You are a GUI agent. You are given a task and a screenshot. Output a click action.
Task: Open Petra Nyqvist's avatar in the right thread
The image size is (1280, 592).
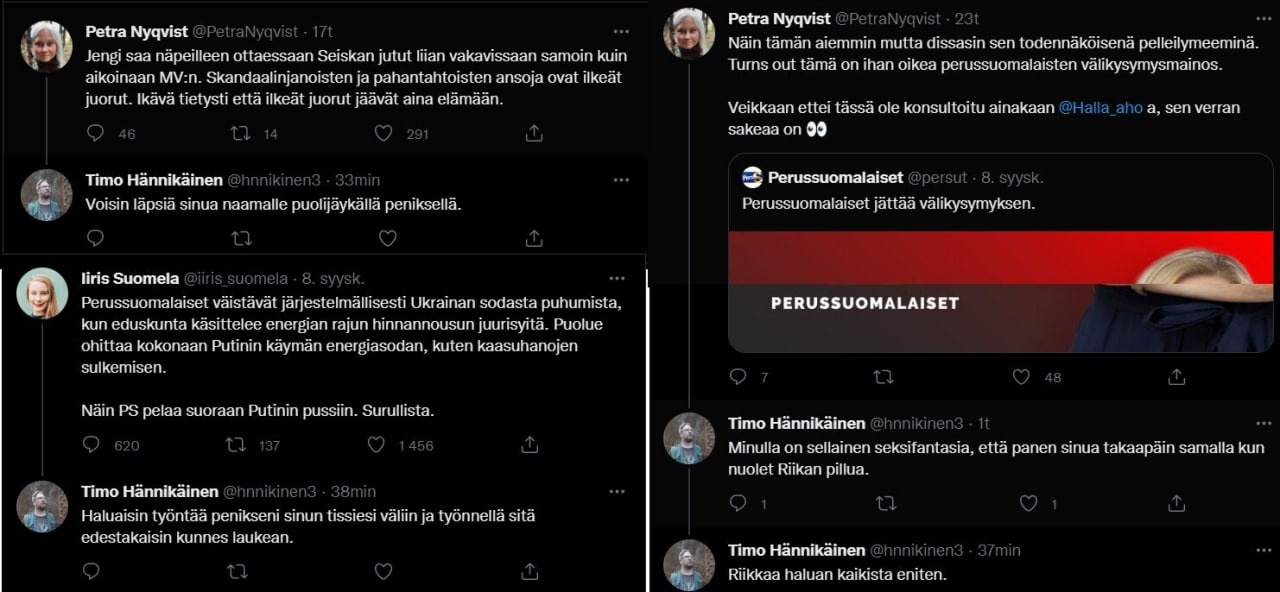pyautogui.click(x=690, y=34)
